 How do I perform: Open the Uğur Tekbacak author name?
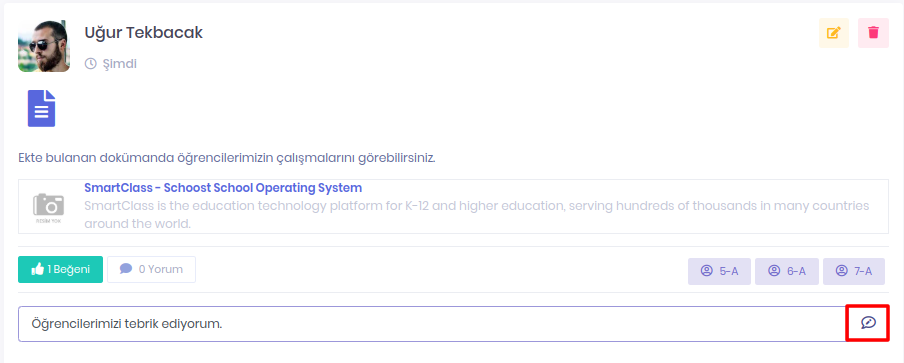click(x=144, y=33)
